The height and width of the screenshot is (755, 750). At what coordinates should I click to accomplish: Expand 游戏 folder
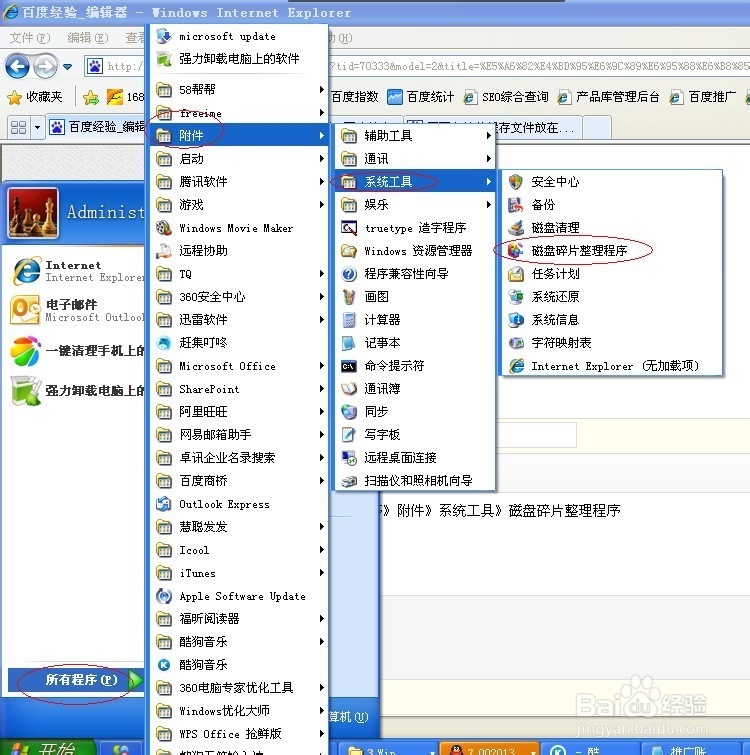coord(239,205)
